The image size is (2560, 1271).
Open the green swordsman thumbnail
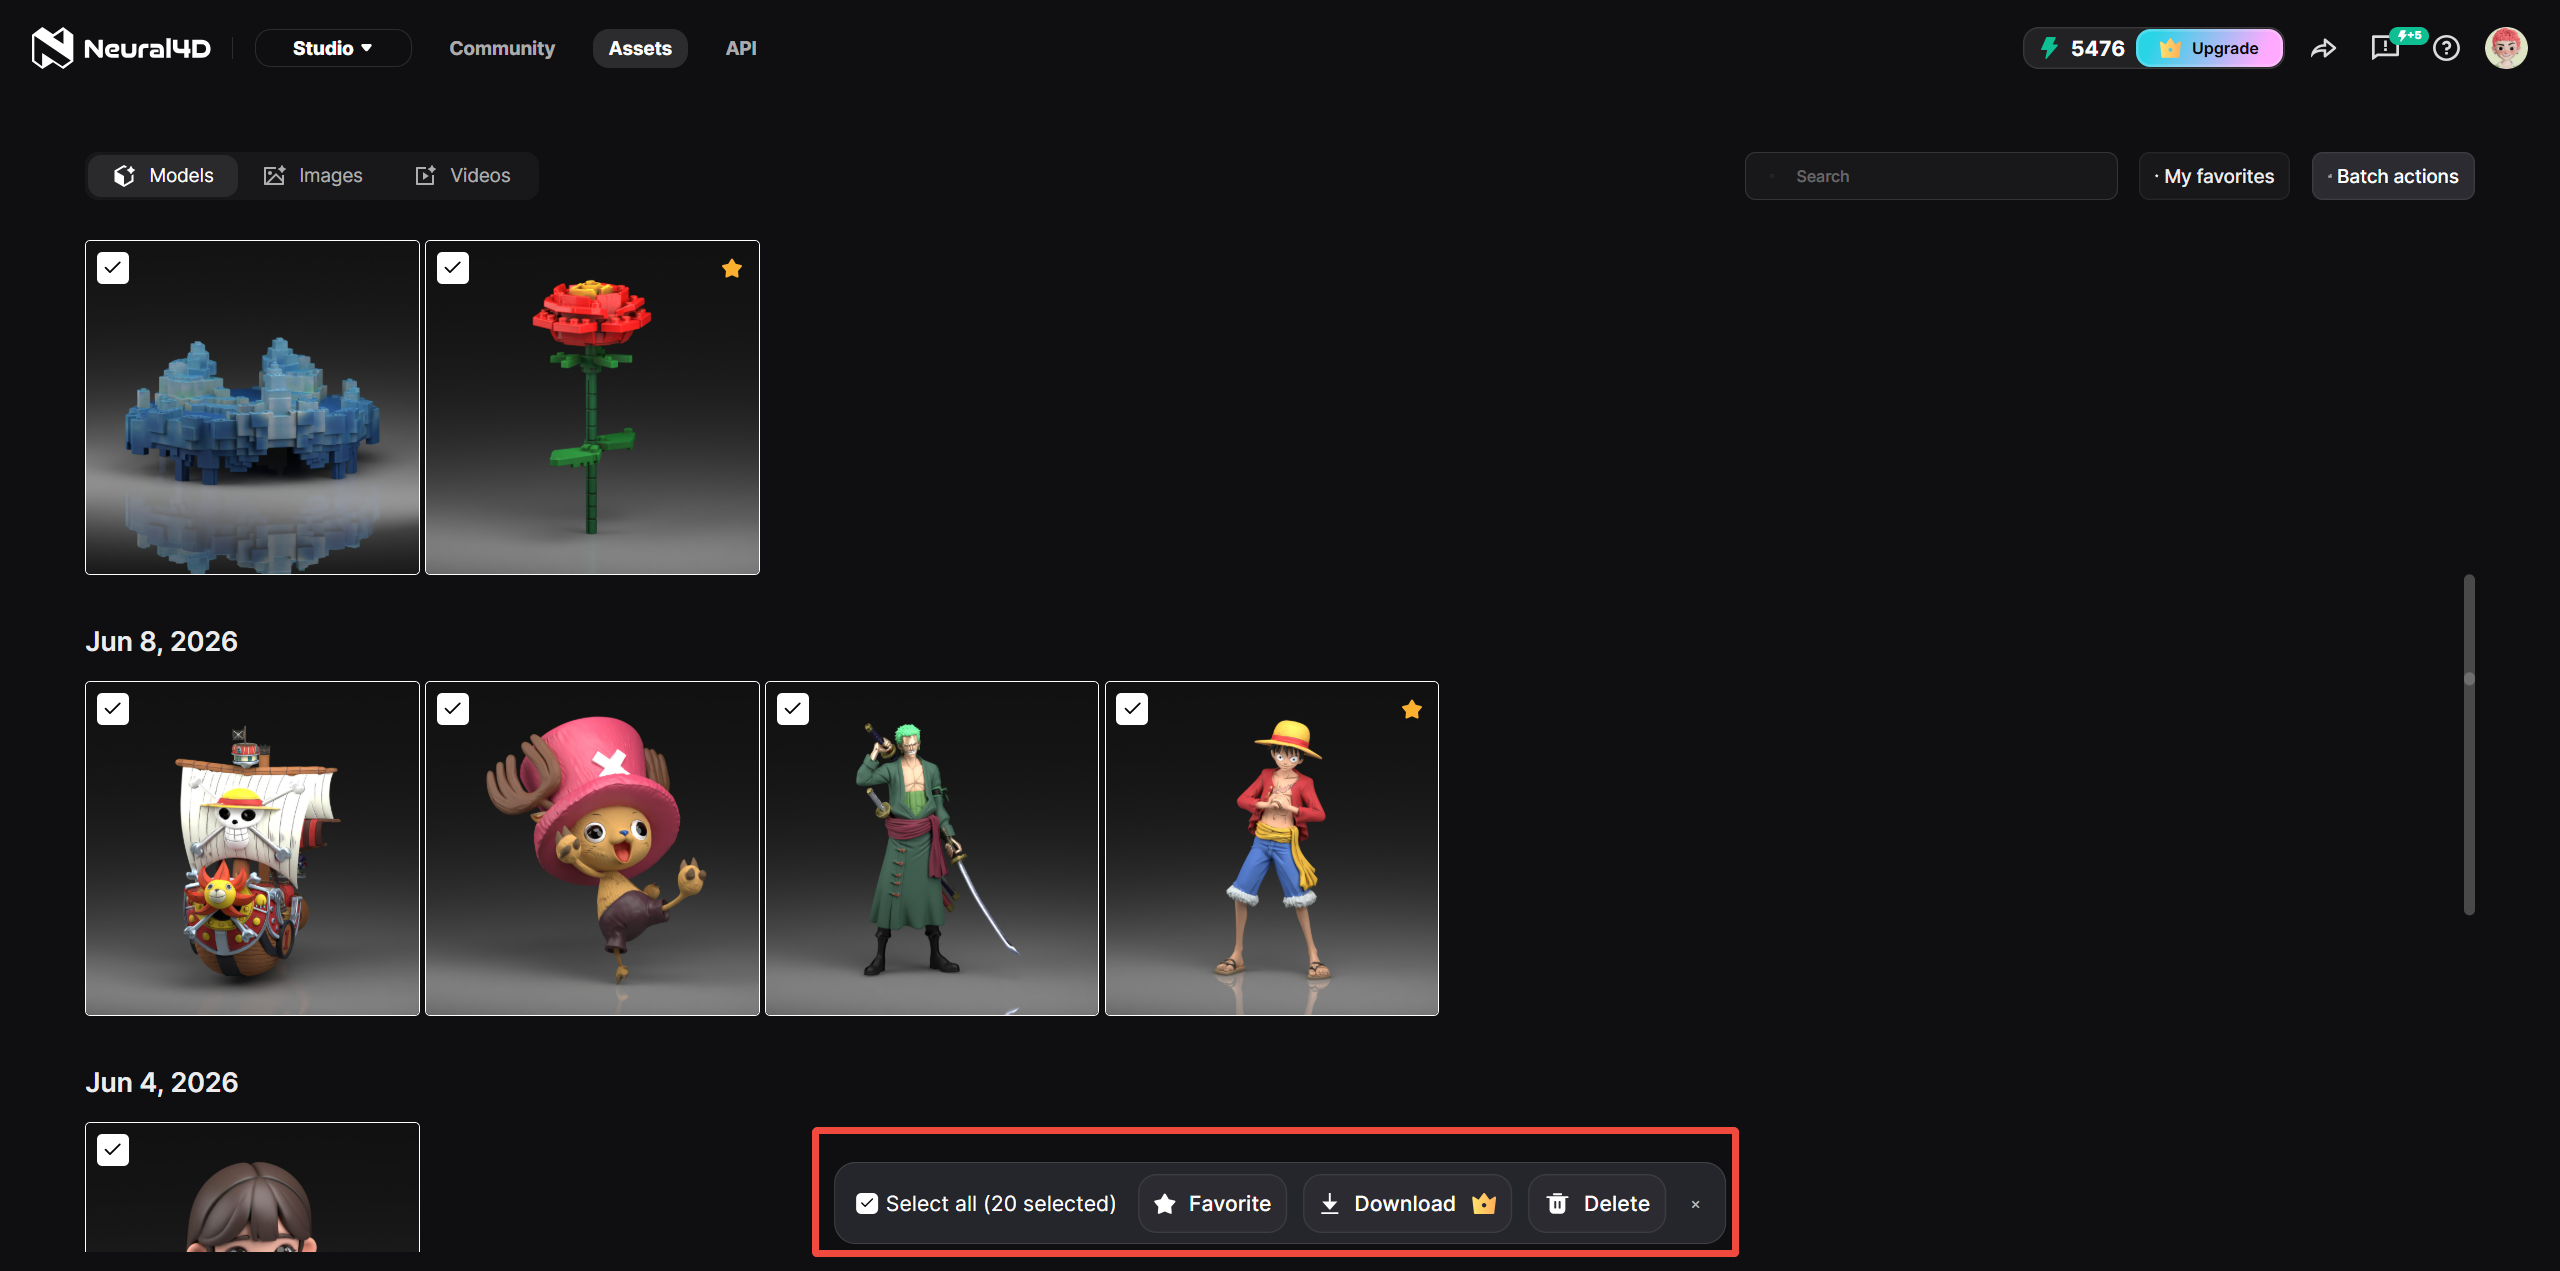point(932,848)
